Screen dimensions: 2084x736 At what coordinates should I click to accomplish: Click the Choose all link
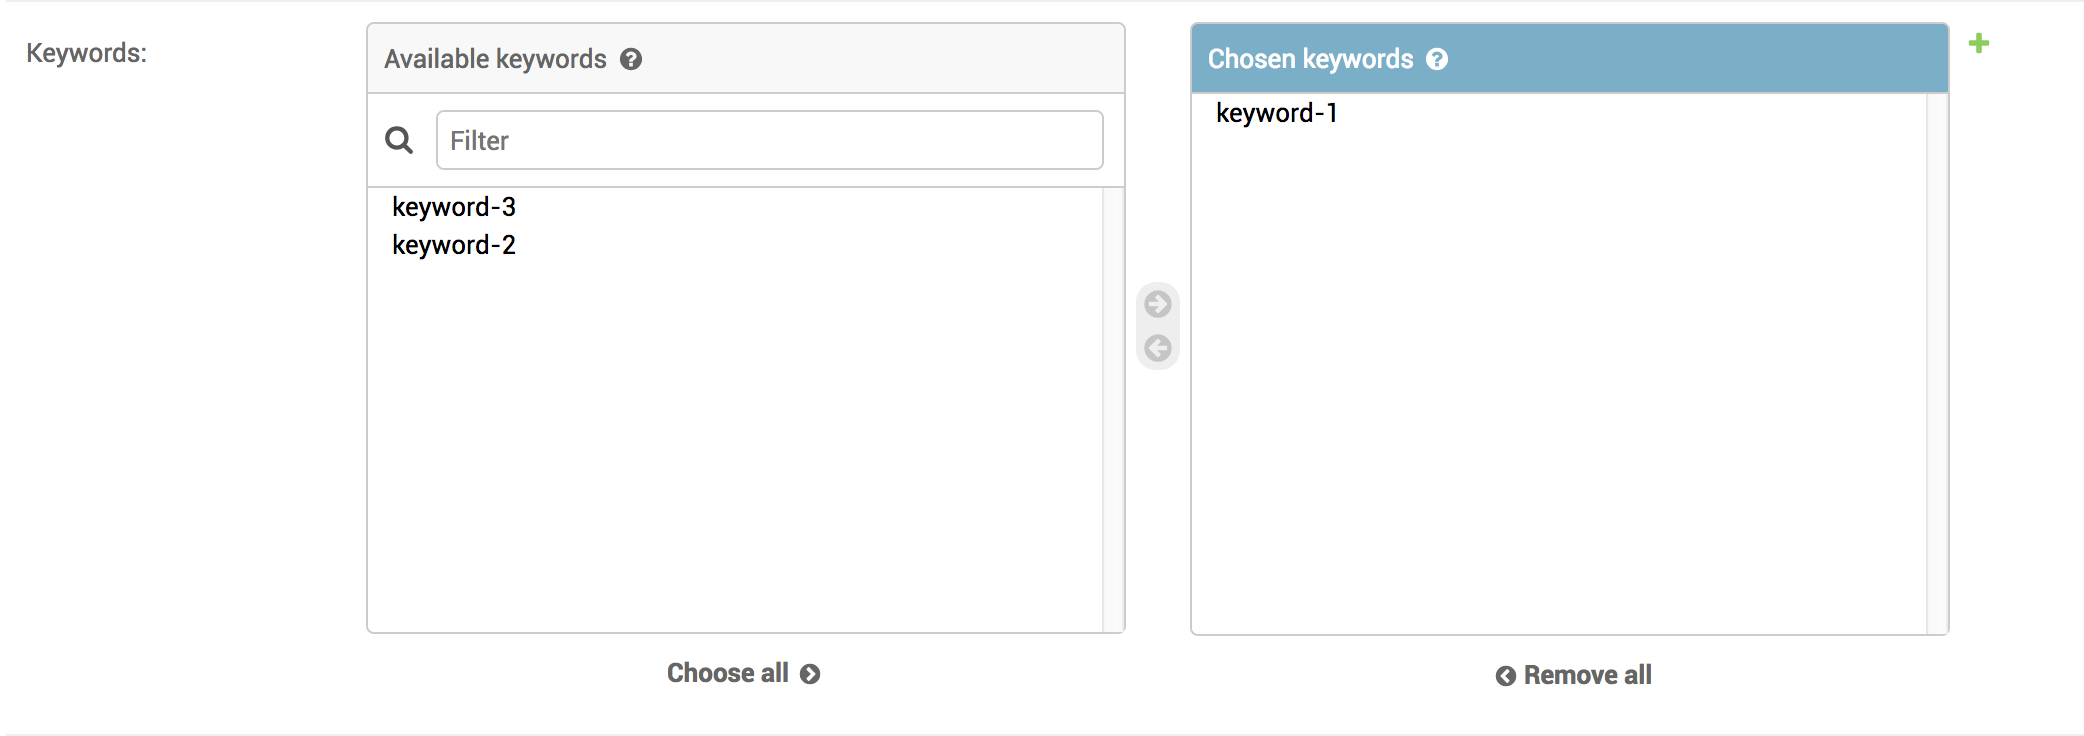(728, 673)
